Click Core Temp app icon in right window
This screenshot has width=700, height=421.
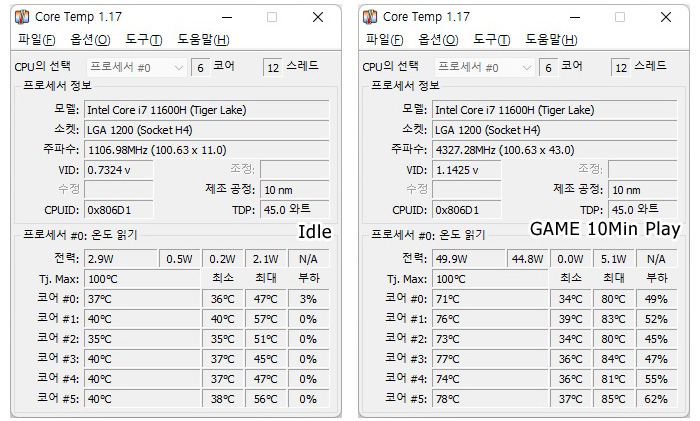pyautogui.click(x=371, y=17)
